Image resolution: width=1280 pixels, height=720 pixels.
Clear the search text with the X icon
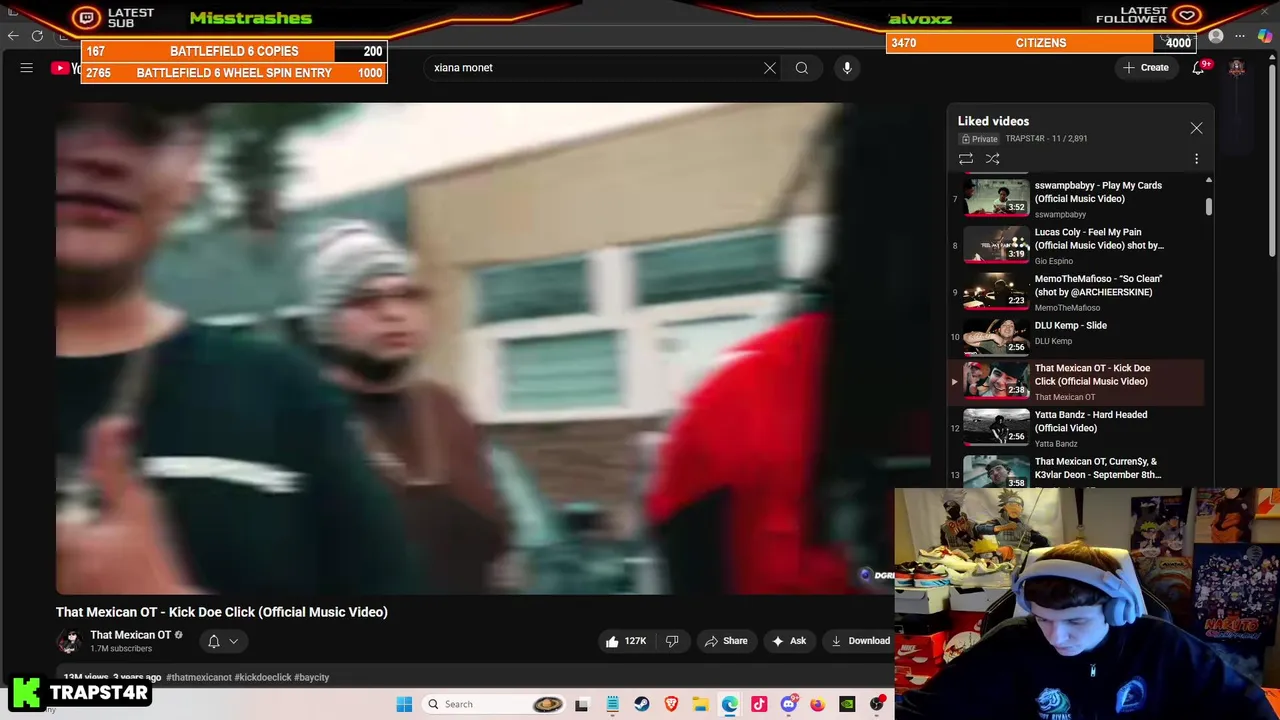tap(770, 68)
